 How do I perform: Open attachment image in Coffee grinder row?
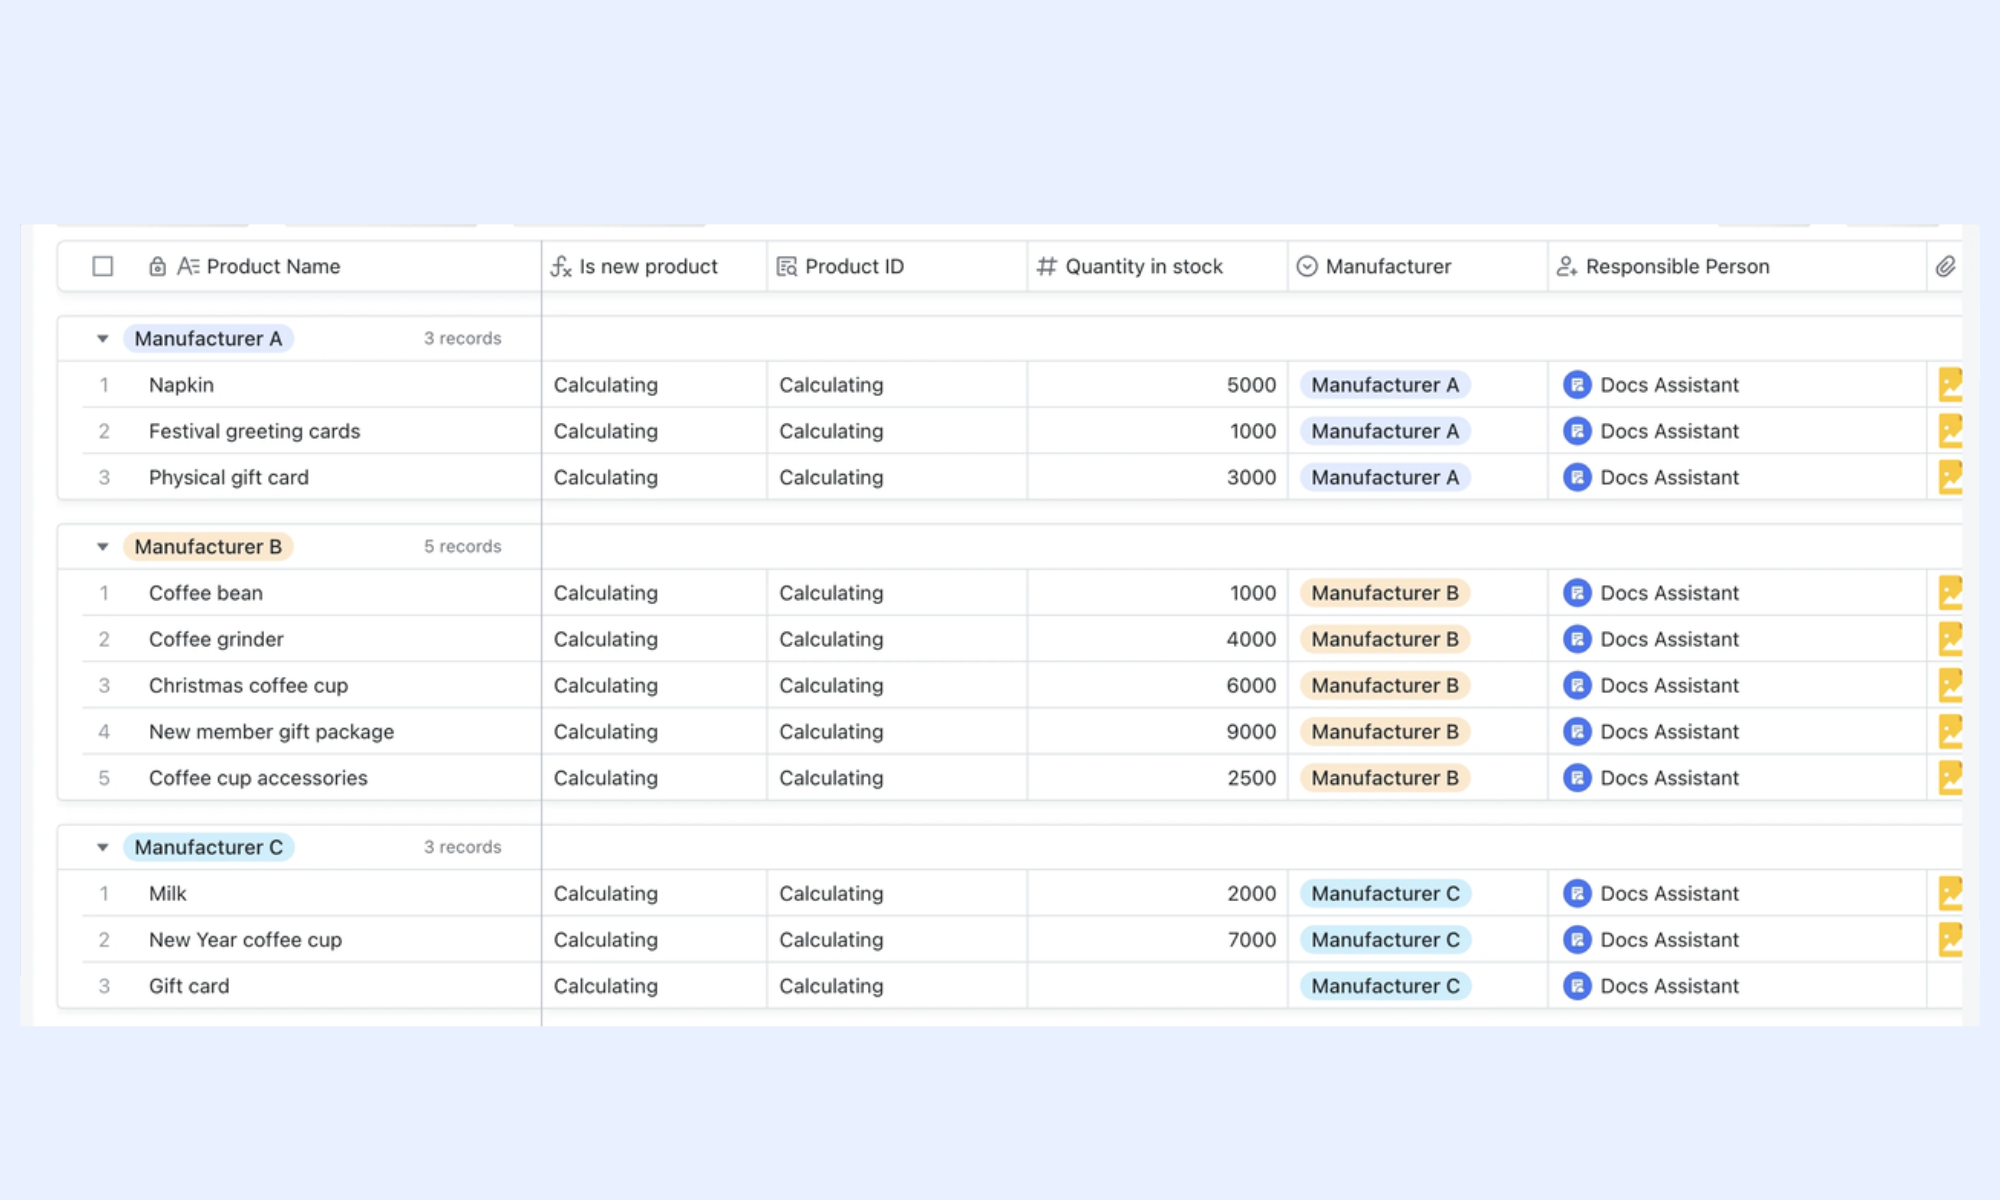(x=1950, y=639)
